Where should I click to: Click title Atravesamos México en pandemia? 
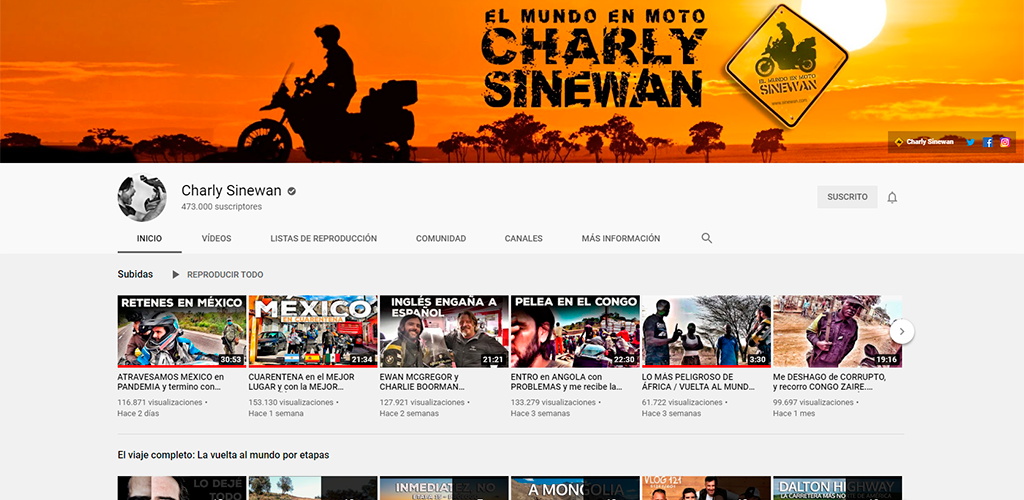coord(170,382)
